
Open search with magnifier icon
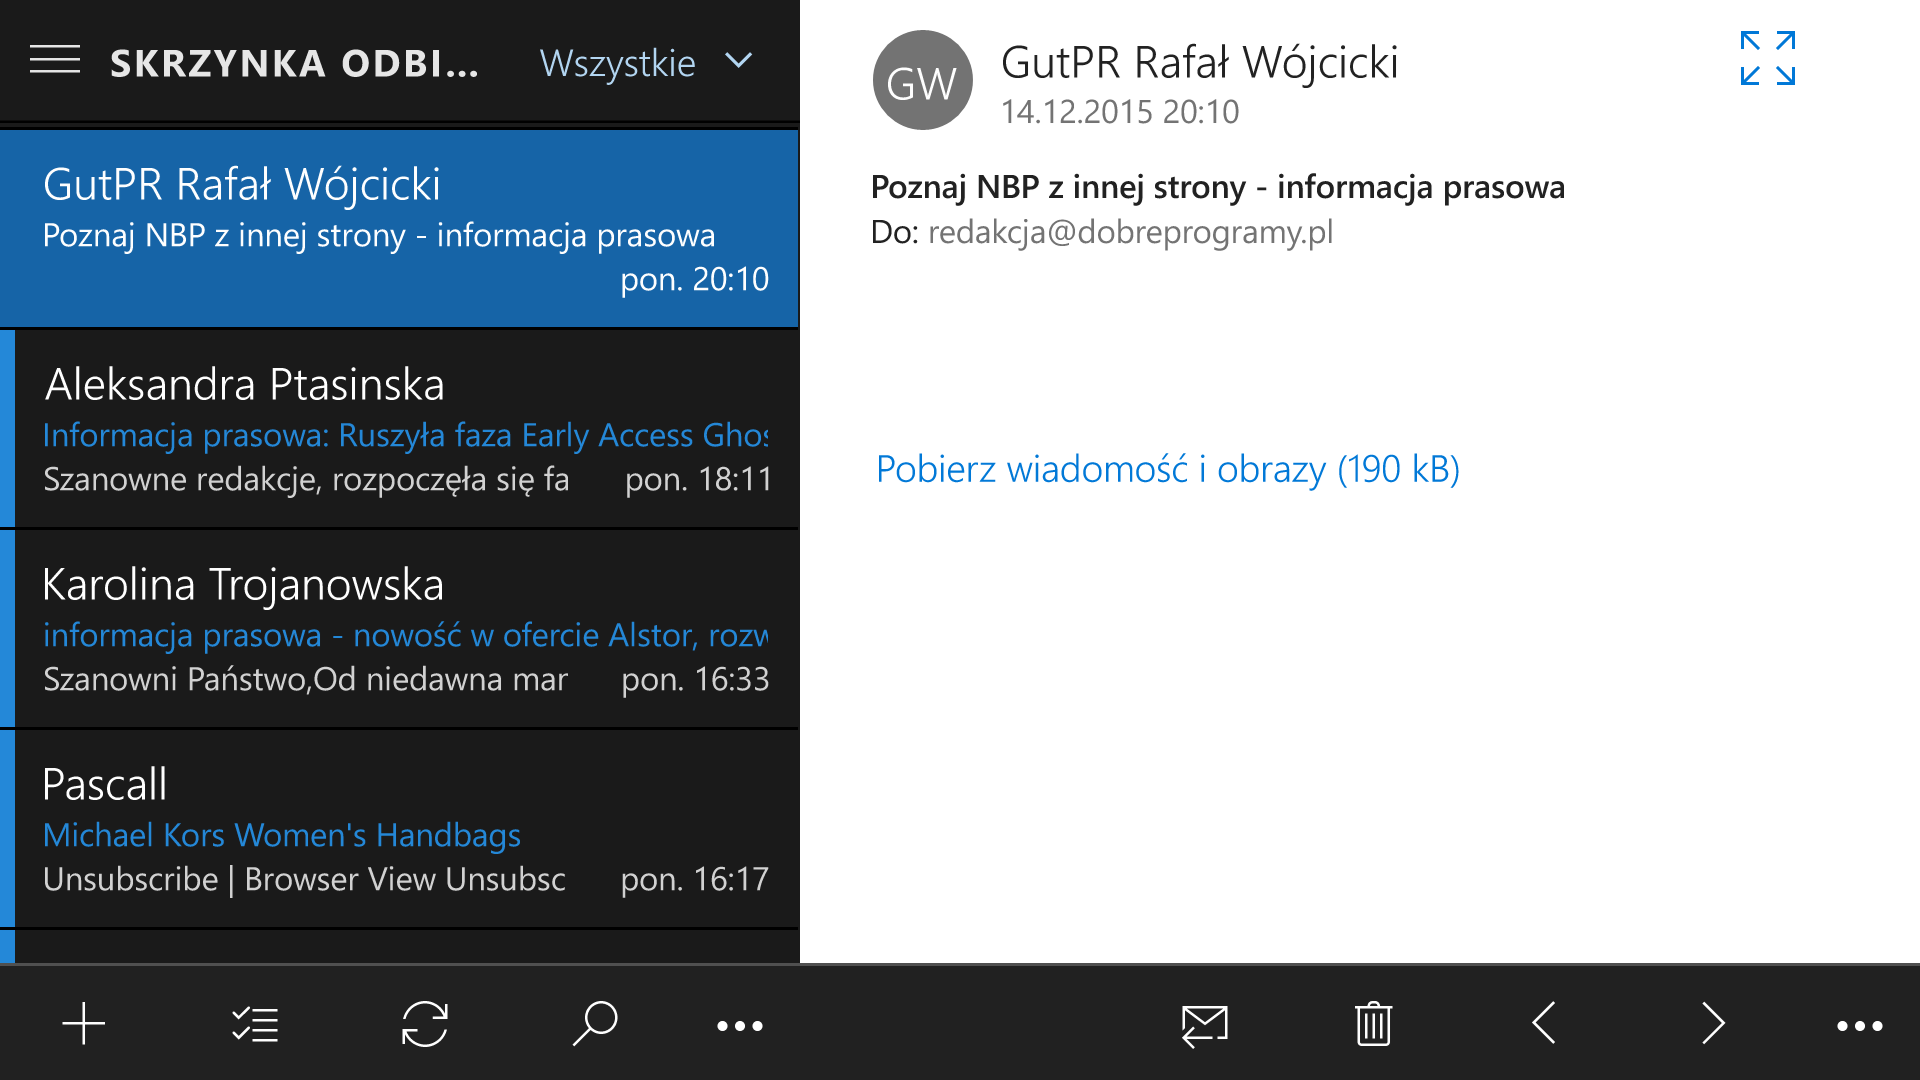coord(595,1024)
